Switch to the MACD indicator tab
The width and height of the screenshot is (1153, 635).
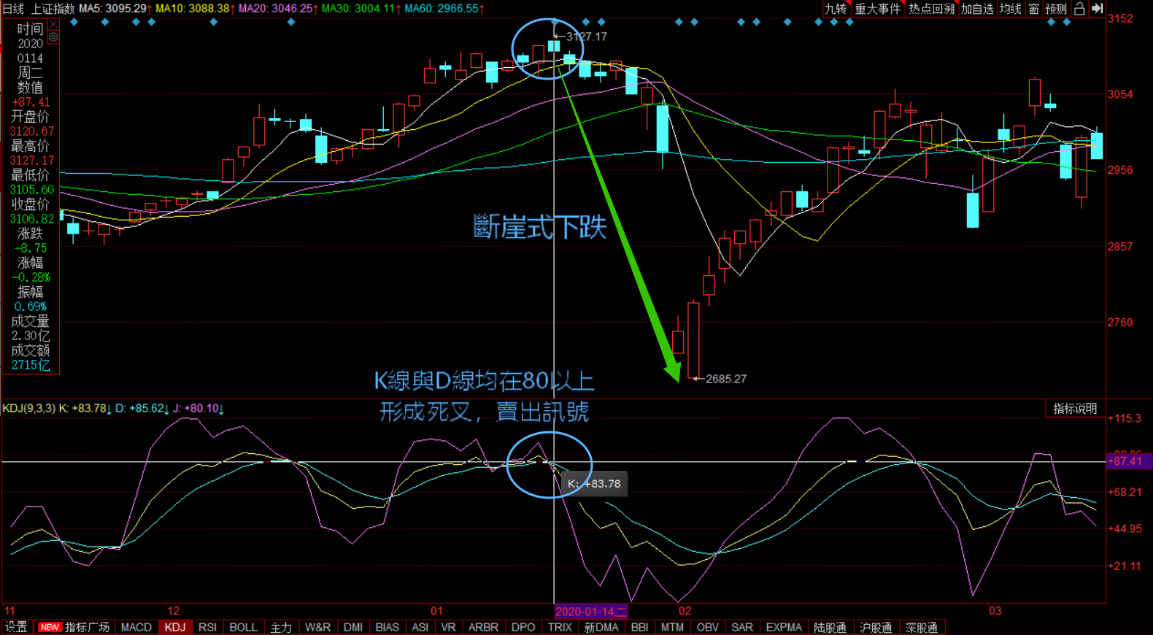136,628
